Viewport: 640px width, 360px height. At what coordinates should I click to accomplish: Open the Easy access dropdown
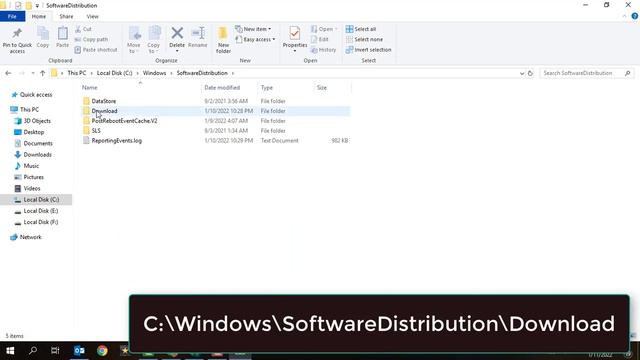[255, 40]
